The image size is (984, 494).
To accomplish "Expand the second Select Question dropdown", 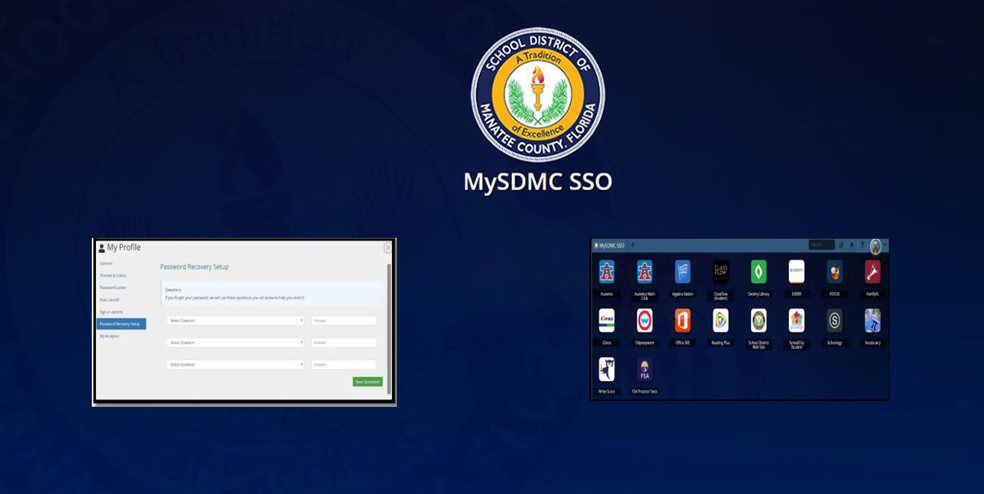I will pos(235,343).
